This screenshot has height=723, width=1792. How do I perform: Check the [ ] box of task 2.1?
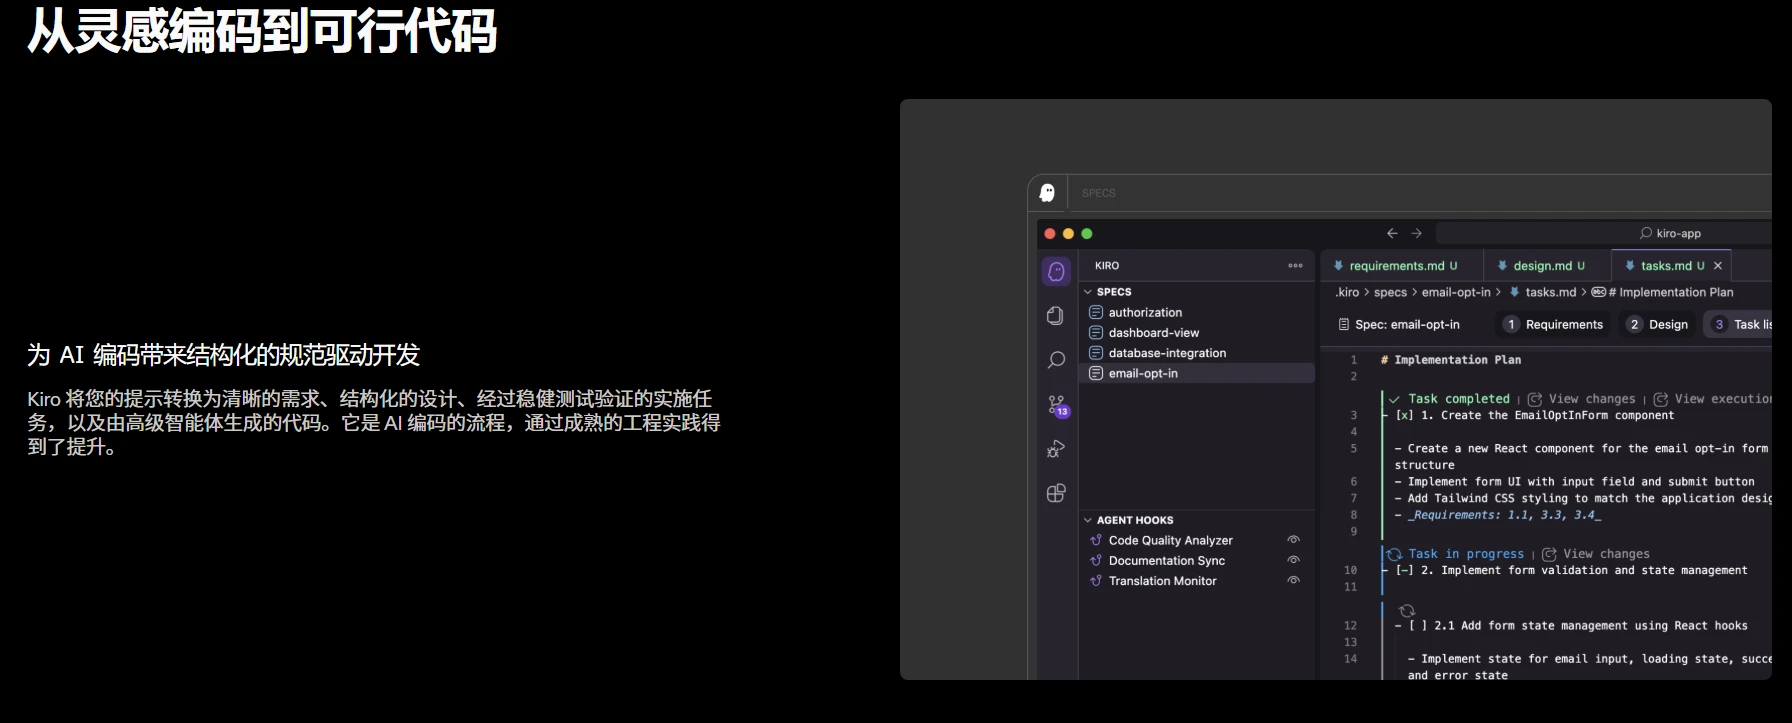coord(1418,626)
